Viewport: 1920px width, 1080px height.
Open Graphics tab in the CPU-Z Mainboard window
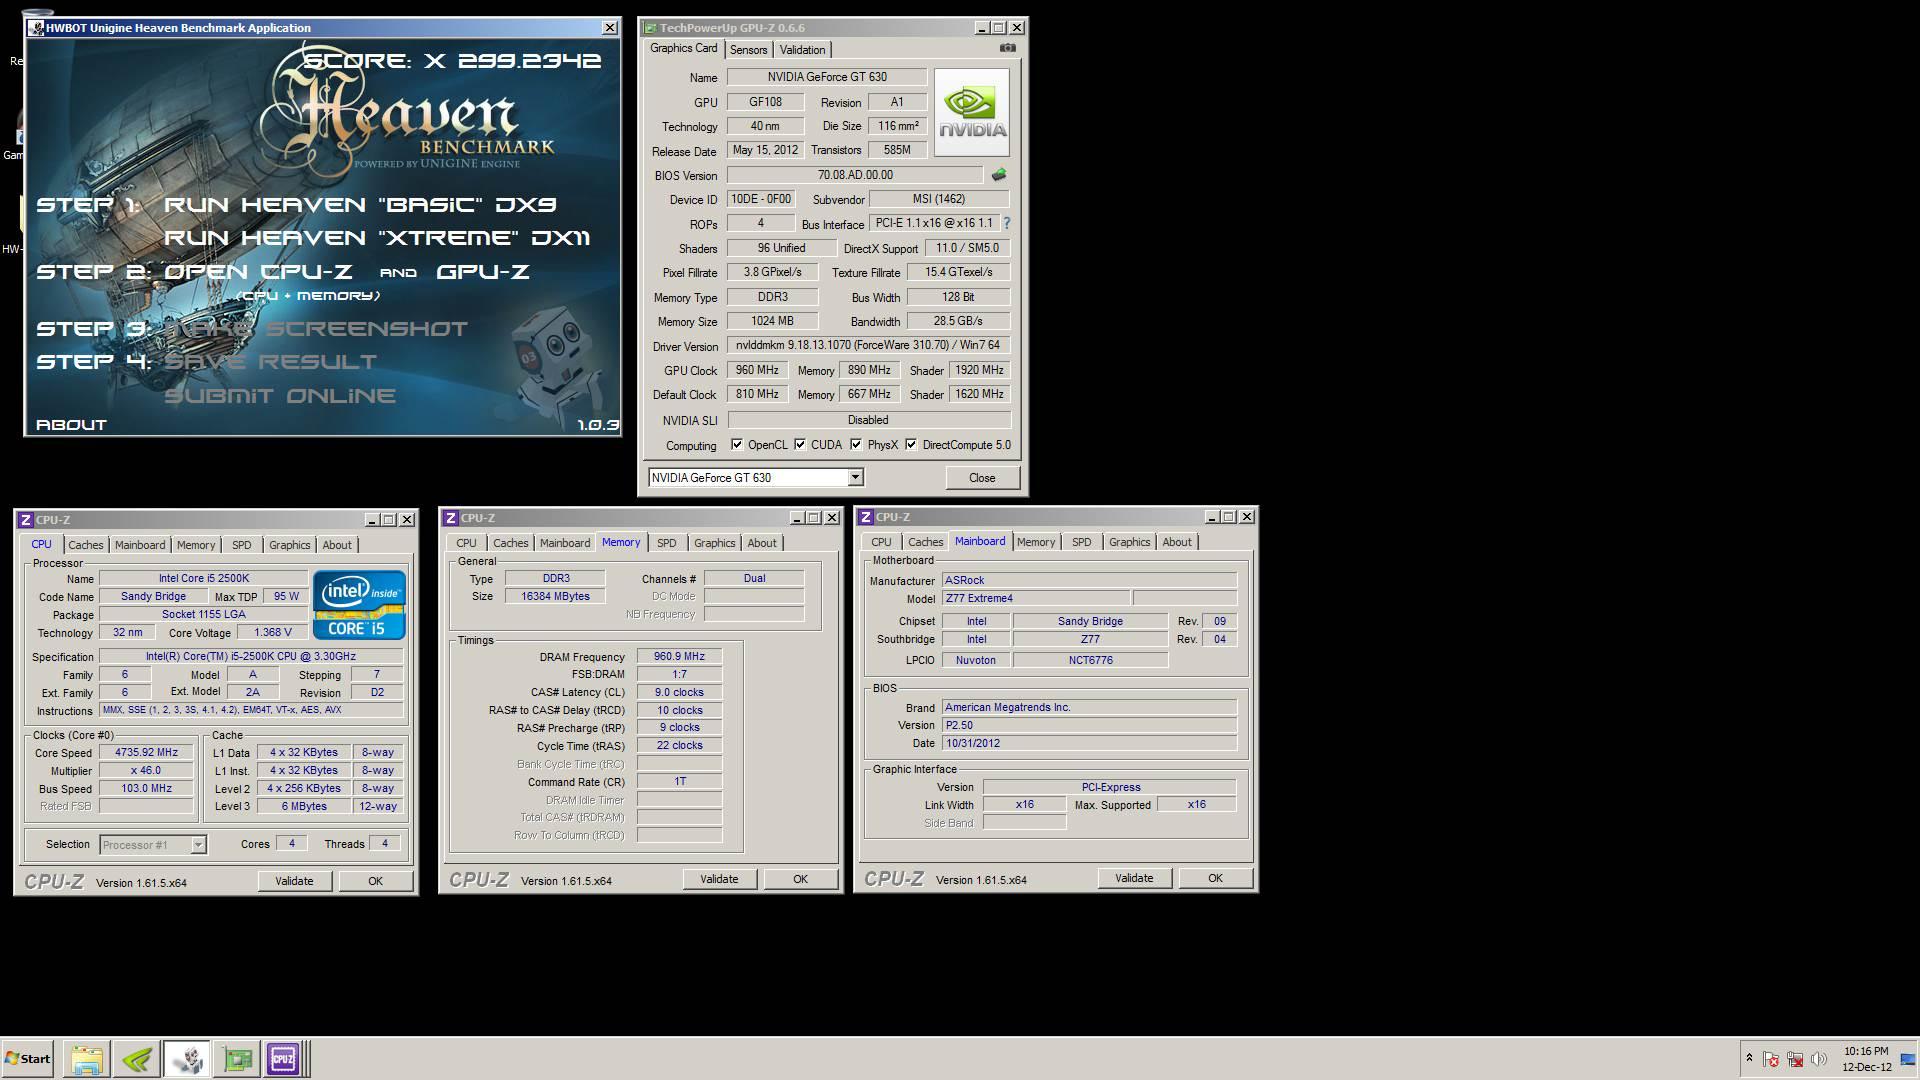pyautogui.click(x=1129, y=542)
